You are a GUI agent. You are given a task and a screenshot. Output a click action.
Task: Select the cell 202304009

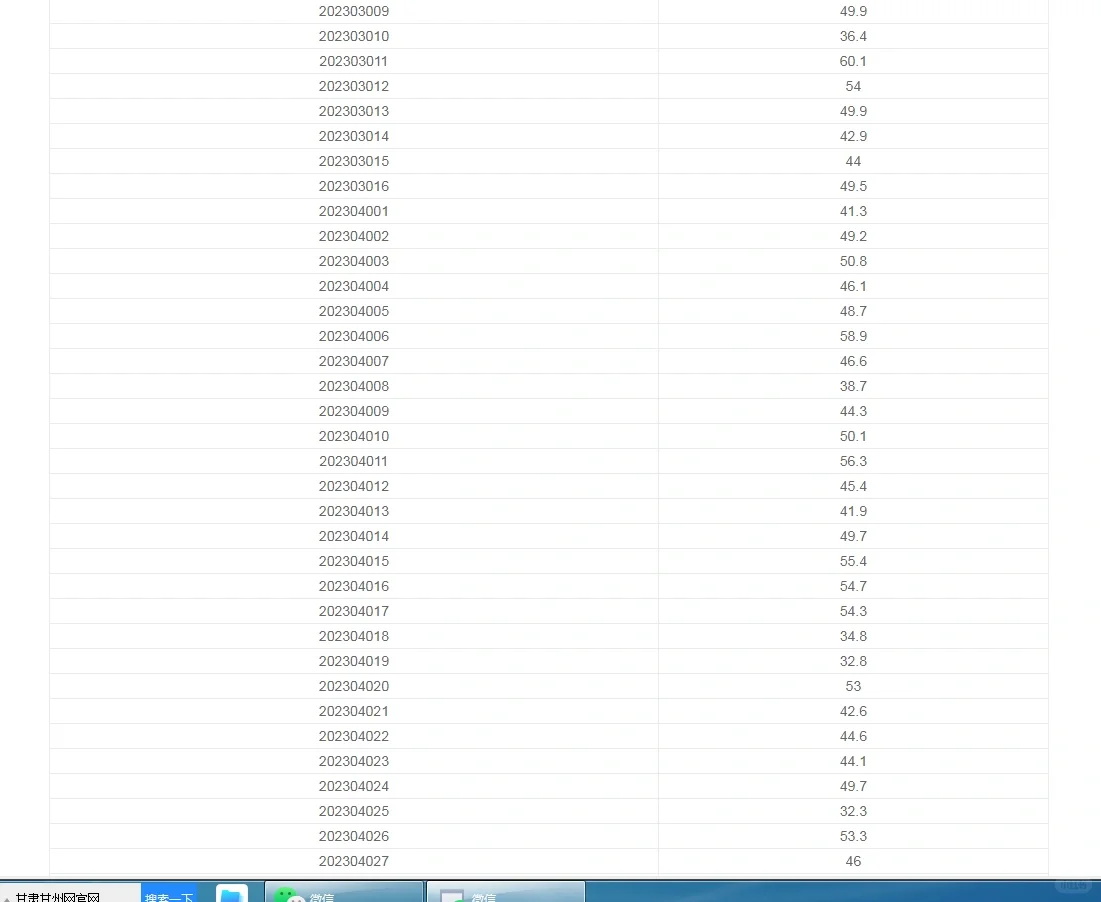coord(354,411)
